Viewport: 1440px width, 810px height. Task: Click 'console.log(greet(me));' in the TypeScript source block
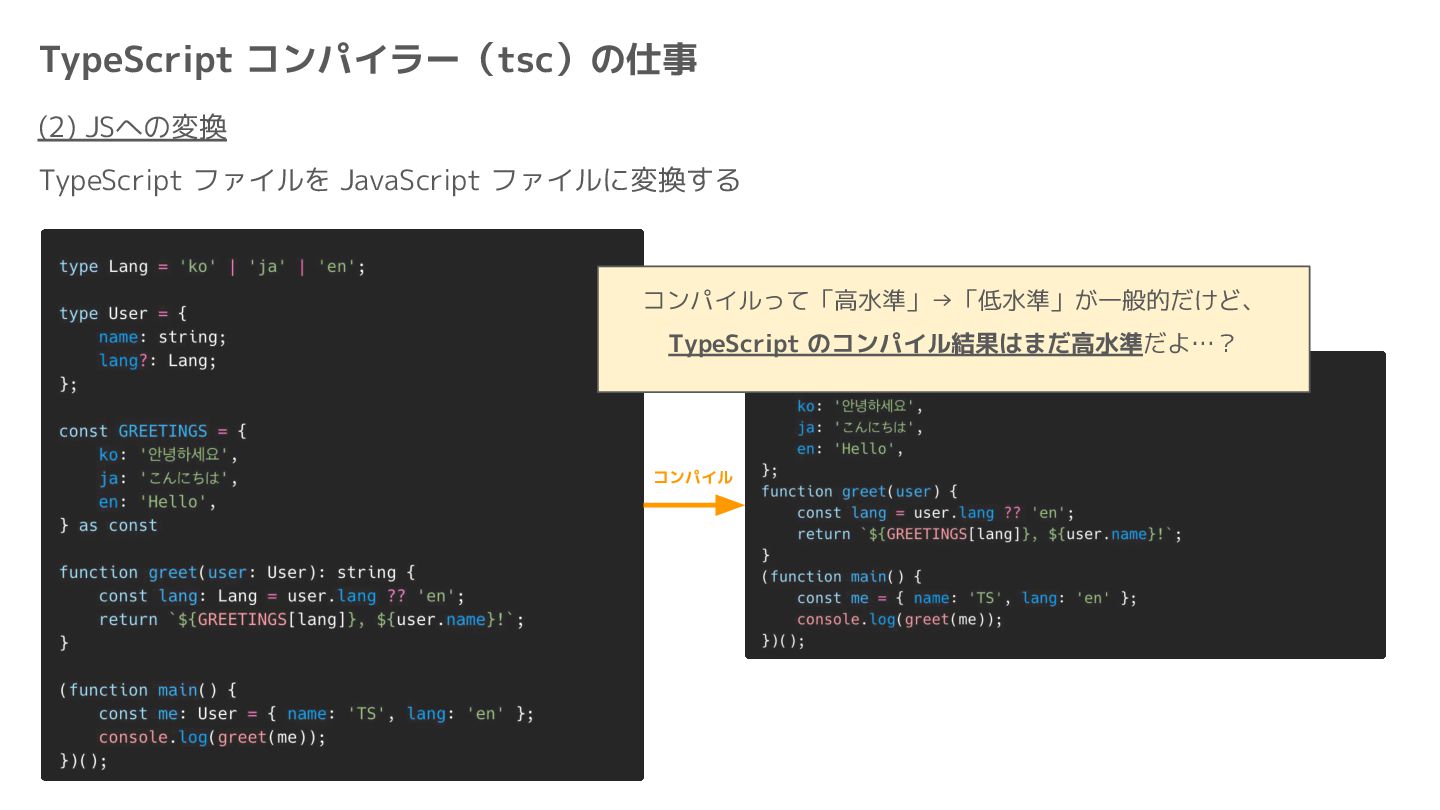pyautogui.click(x=212, y=737)
